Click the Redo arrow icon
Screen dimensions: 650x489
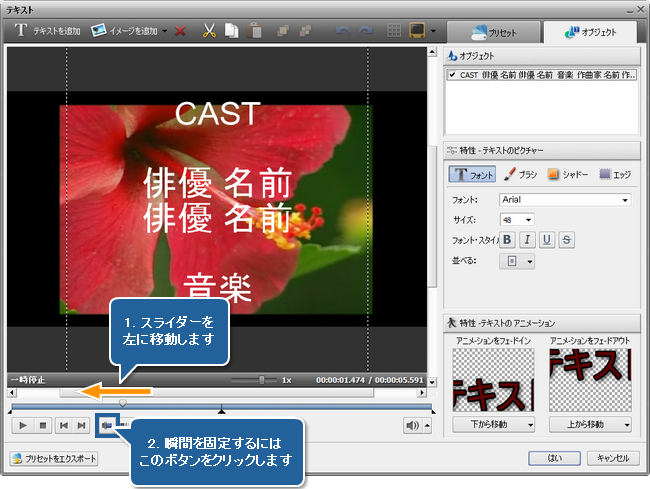(x=365, y=31)
